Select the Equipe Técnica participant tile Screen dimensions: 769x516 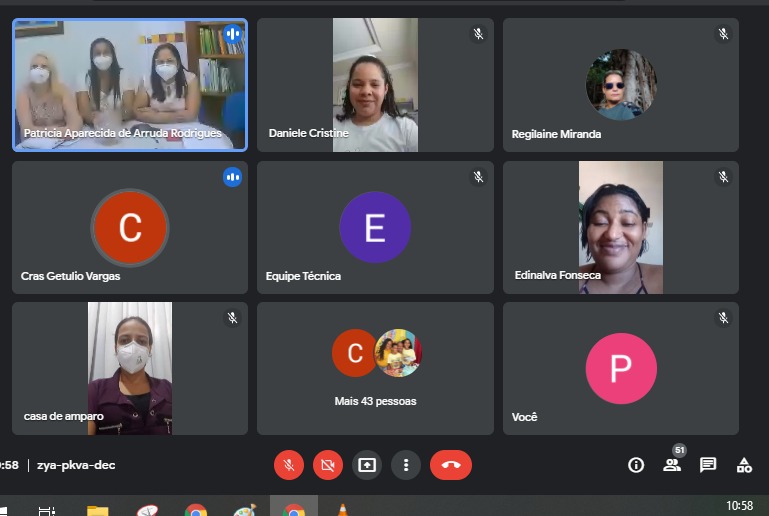pos(375,227)
